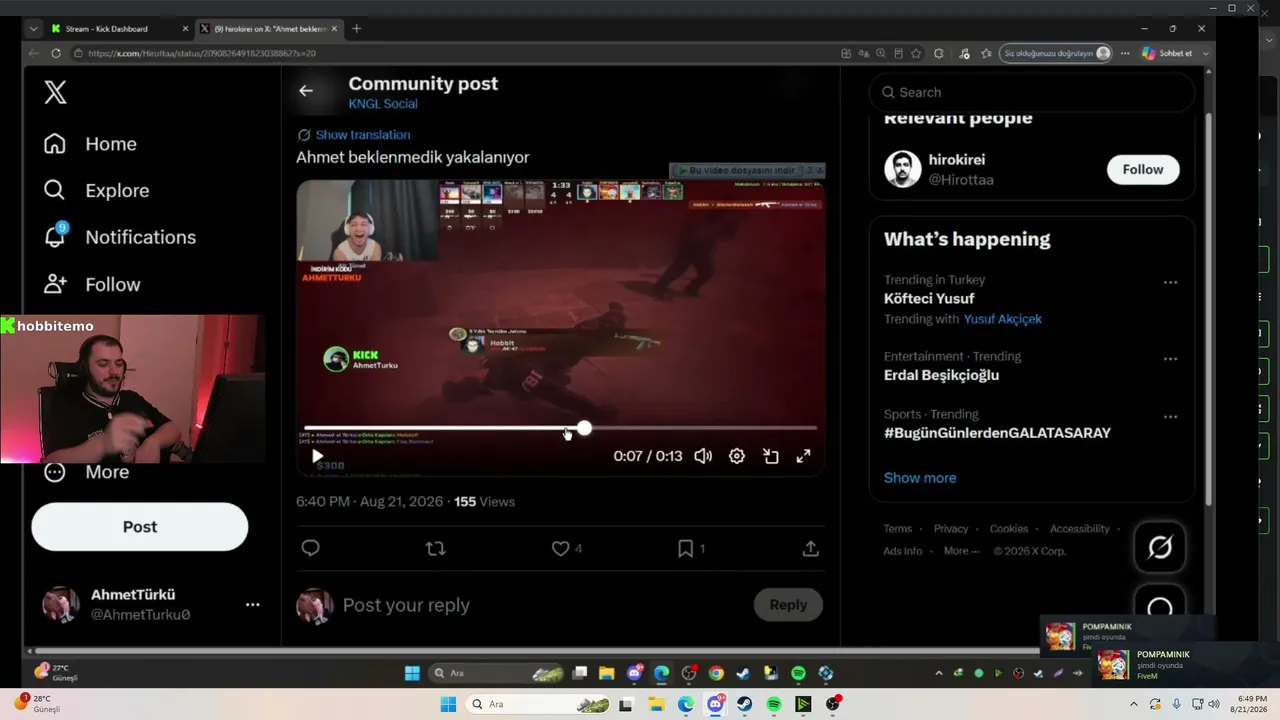The image size is (1280, 720).
Task: Open the Notifications bell icon
Action: (x=55, y=237)
